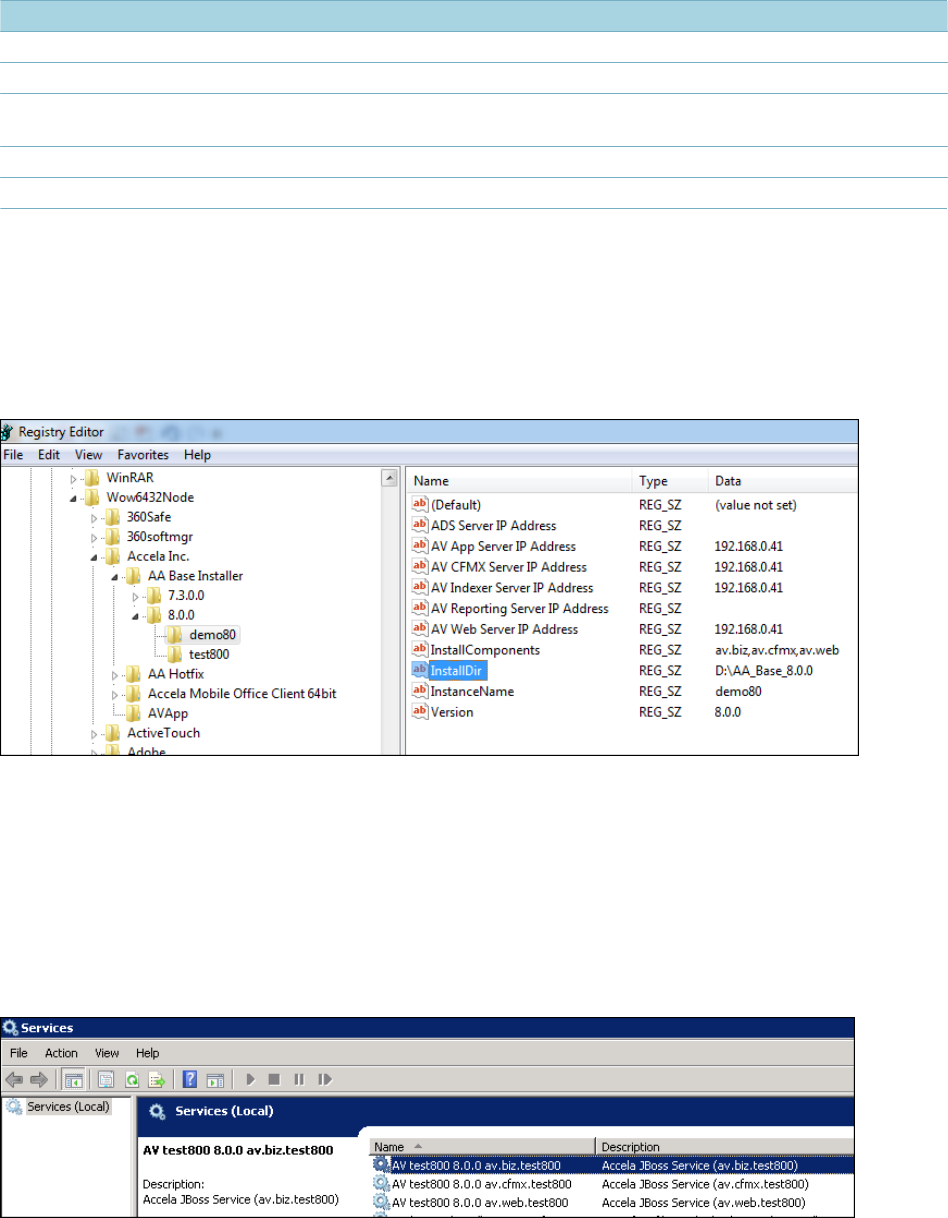Select AV Reporting Server IP Address value
Viewport: 948px width, 1218px height.
(519, 608)
